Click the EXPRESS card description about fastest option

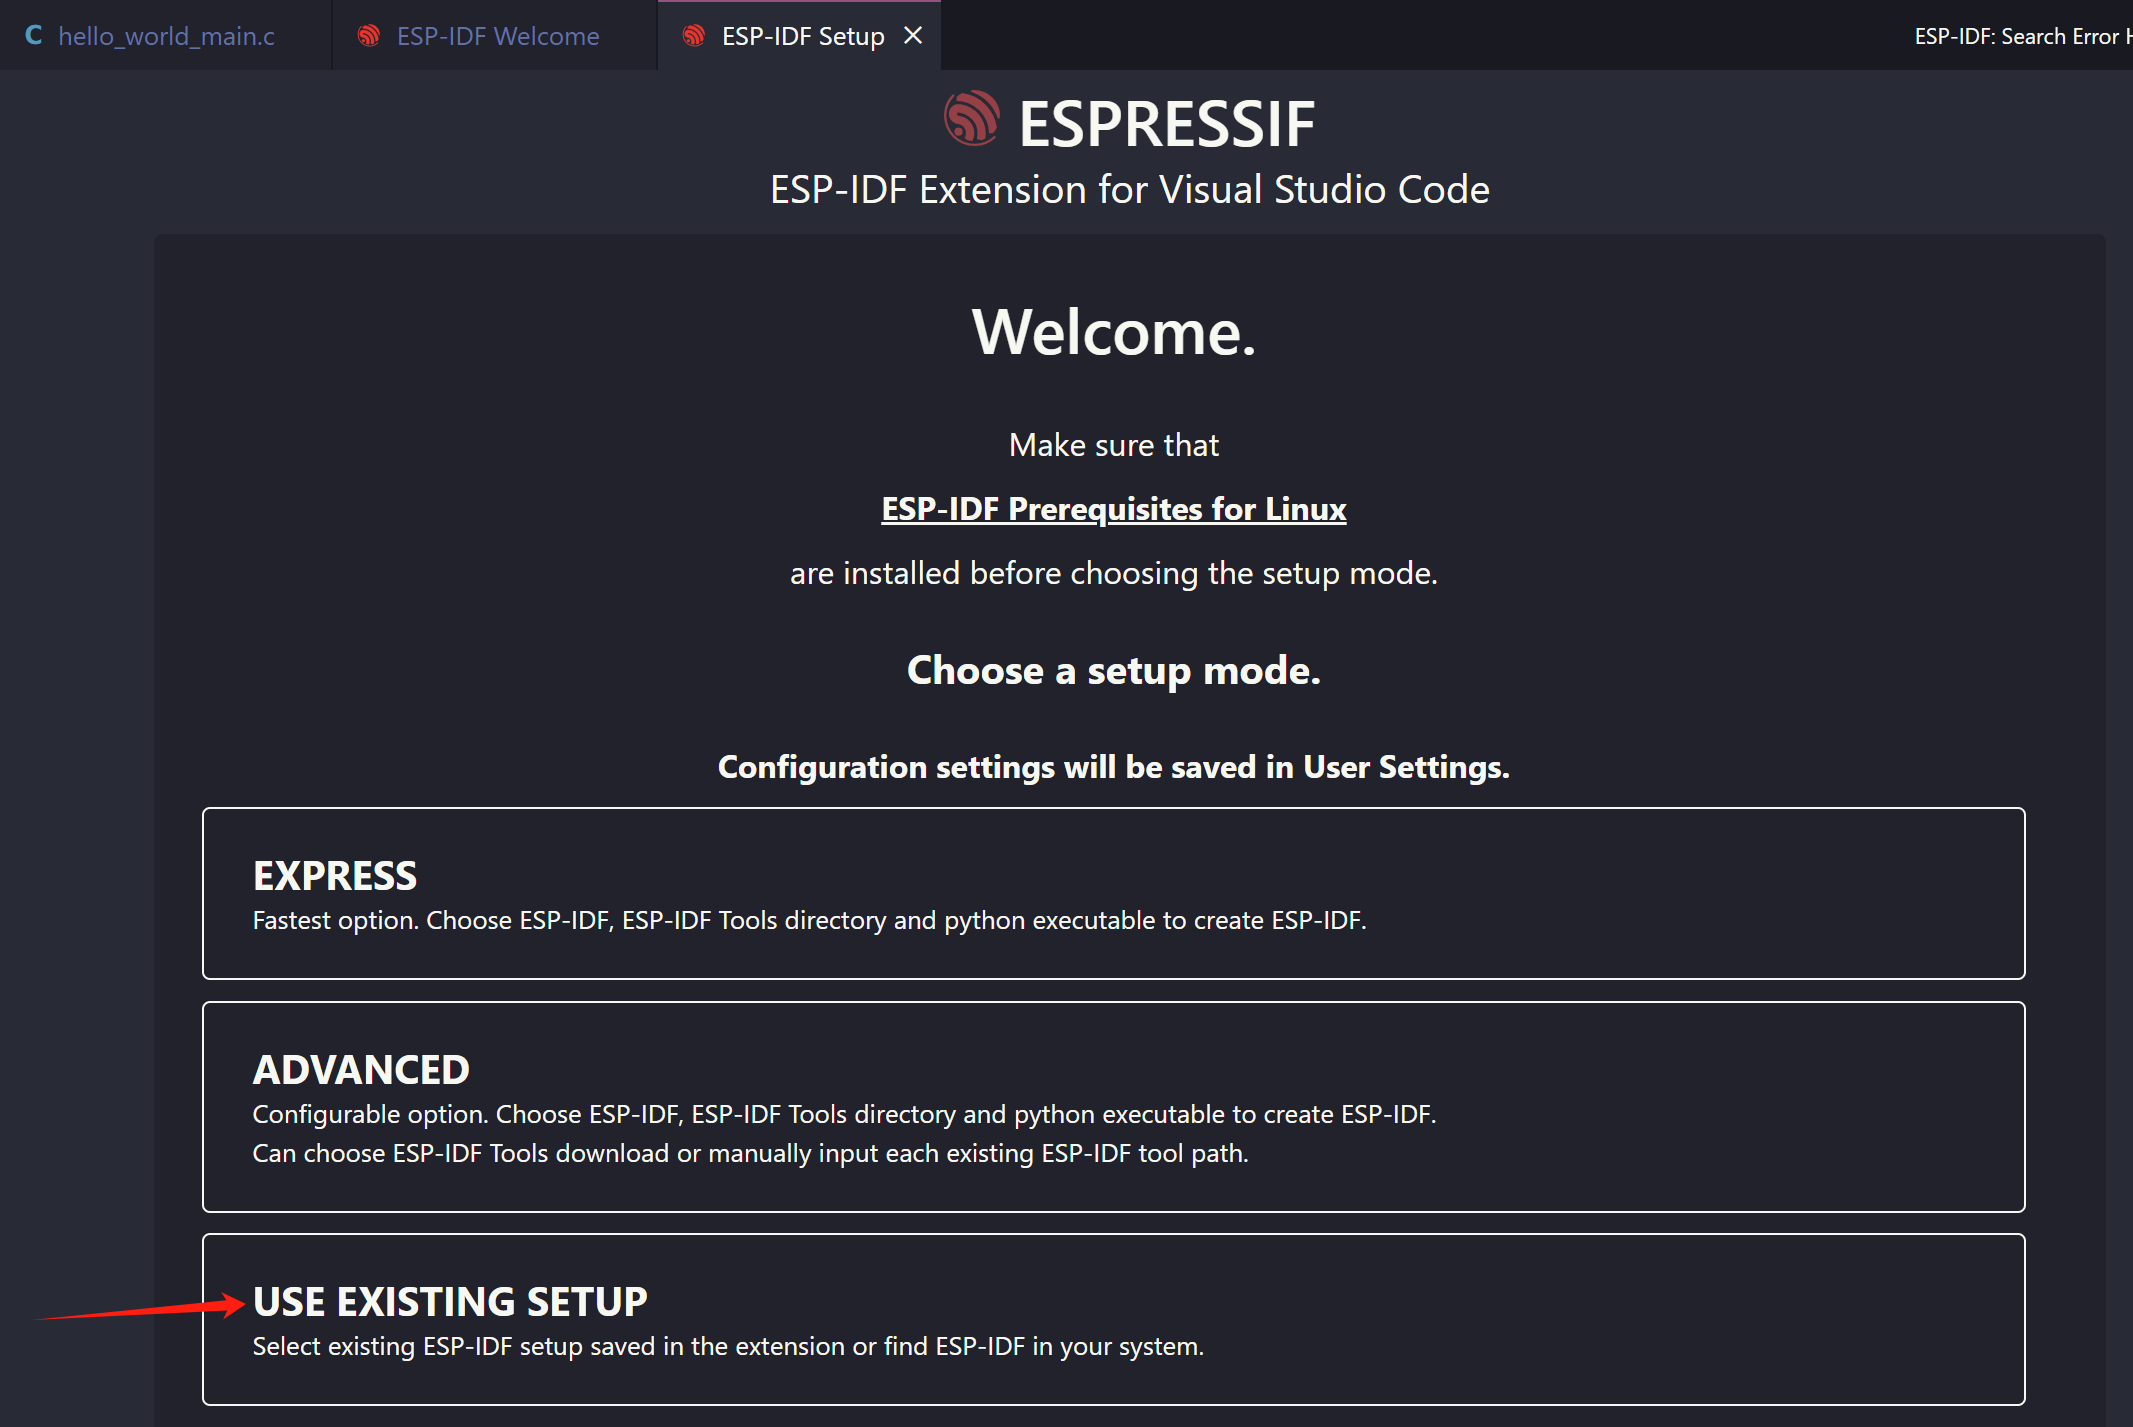tap(810, 920)
